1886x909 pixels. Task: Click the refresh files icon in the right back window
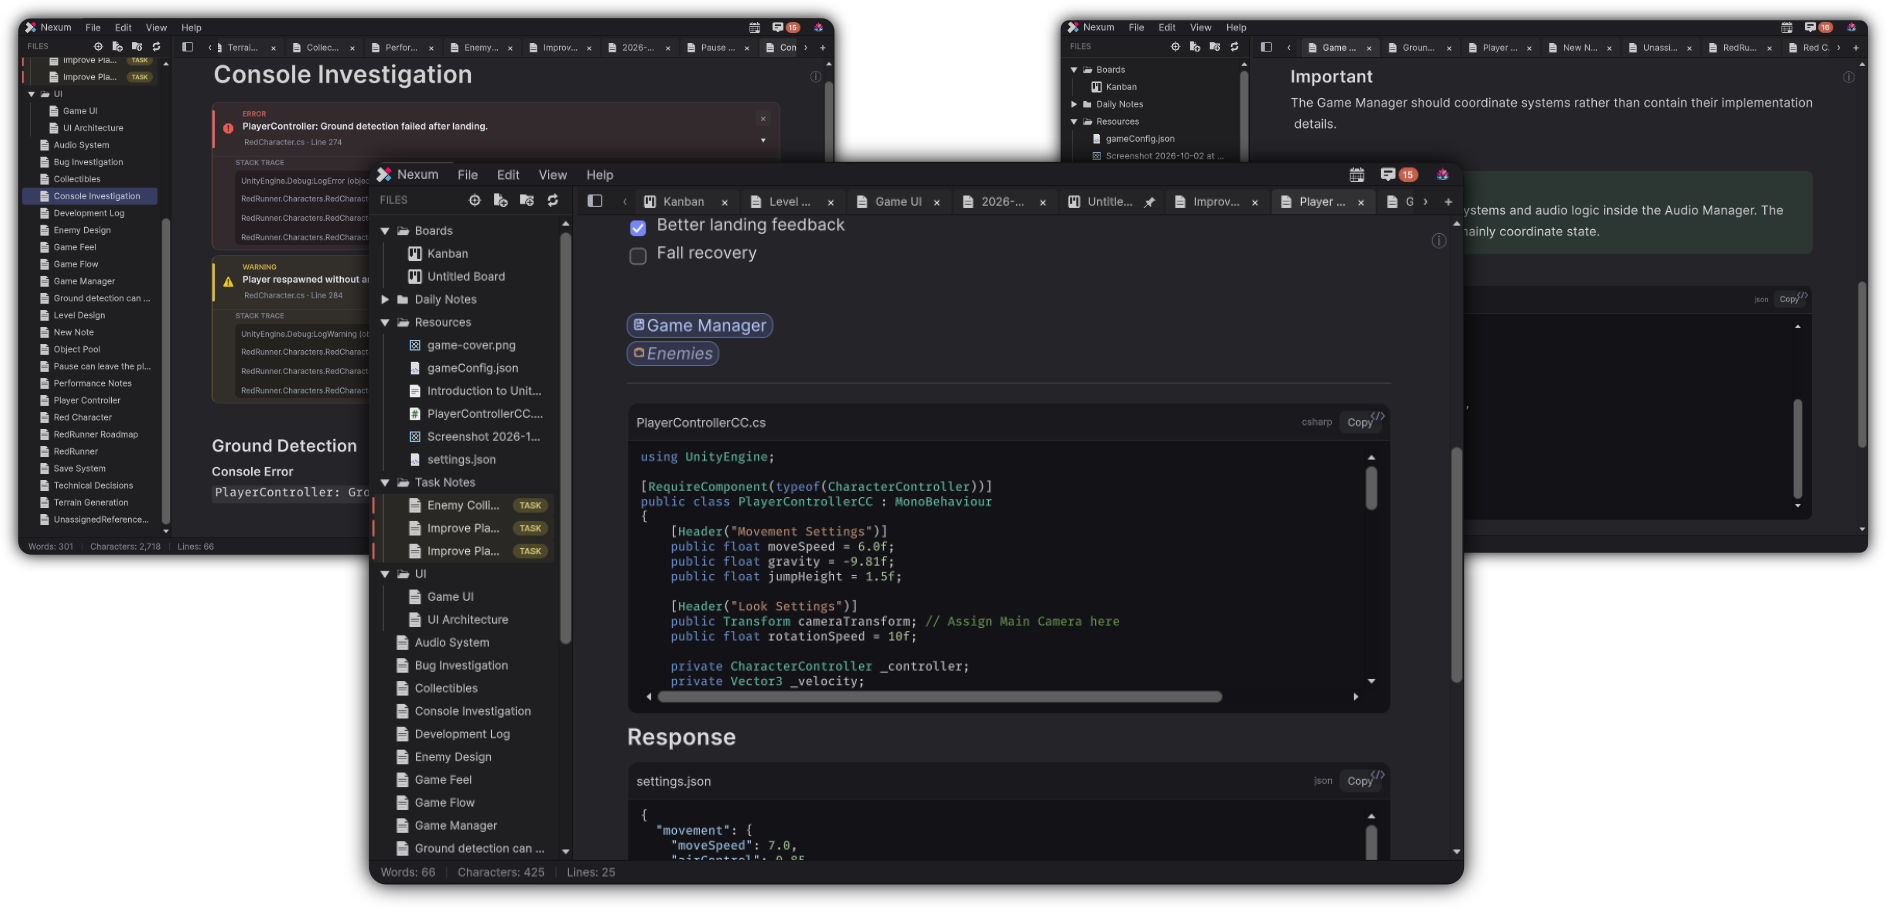tap(1234, 47)
